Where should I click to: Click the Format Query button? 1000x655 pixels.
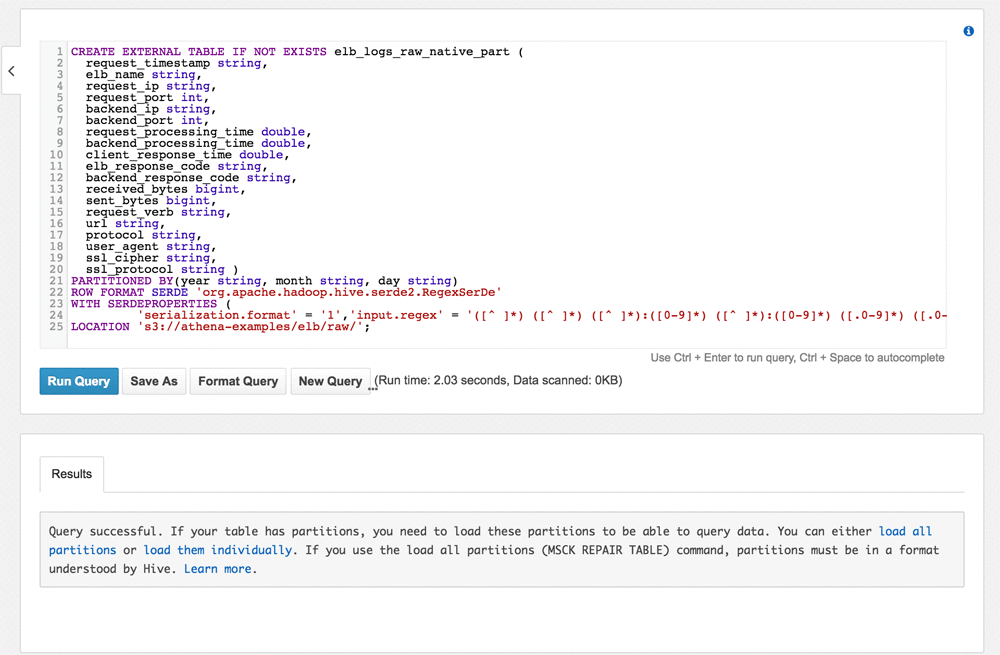pos(238,381)
